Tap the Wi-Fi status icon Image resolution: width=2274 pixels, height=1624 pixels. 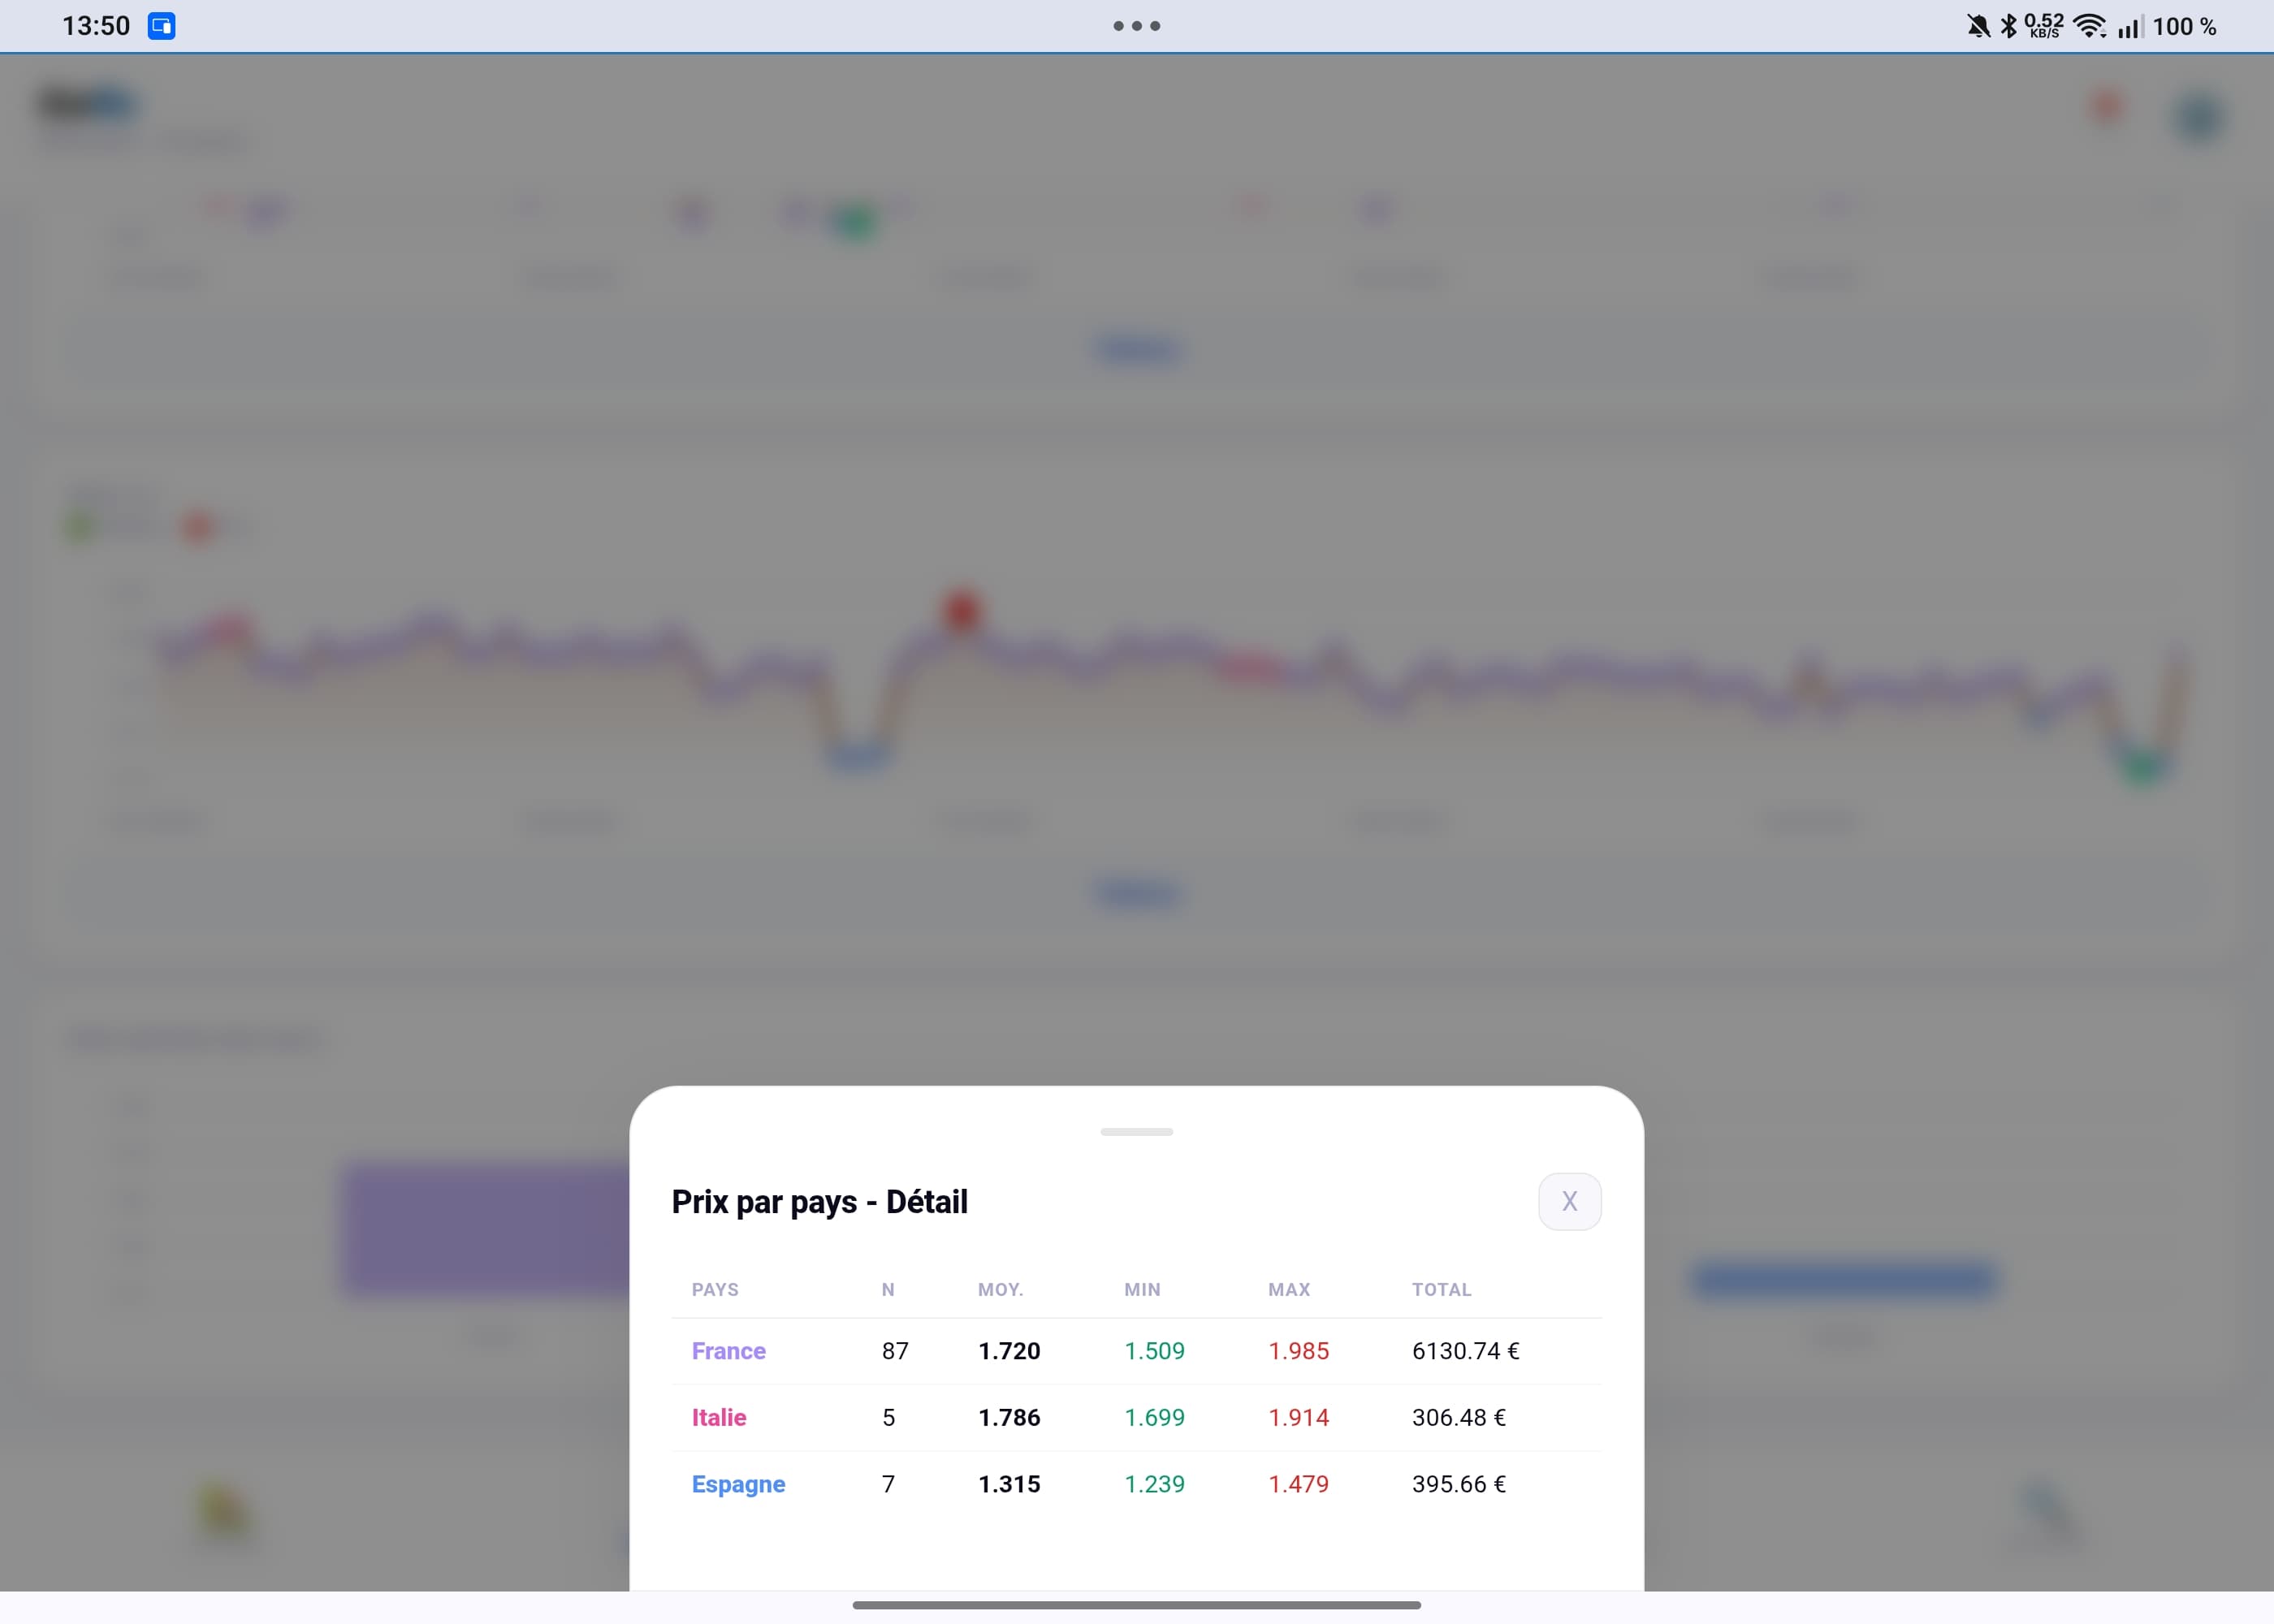click(2089, 26)
